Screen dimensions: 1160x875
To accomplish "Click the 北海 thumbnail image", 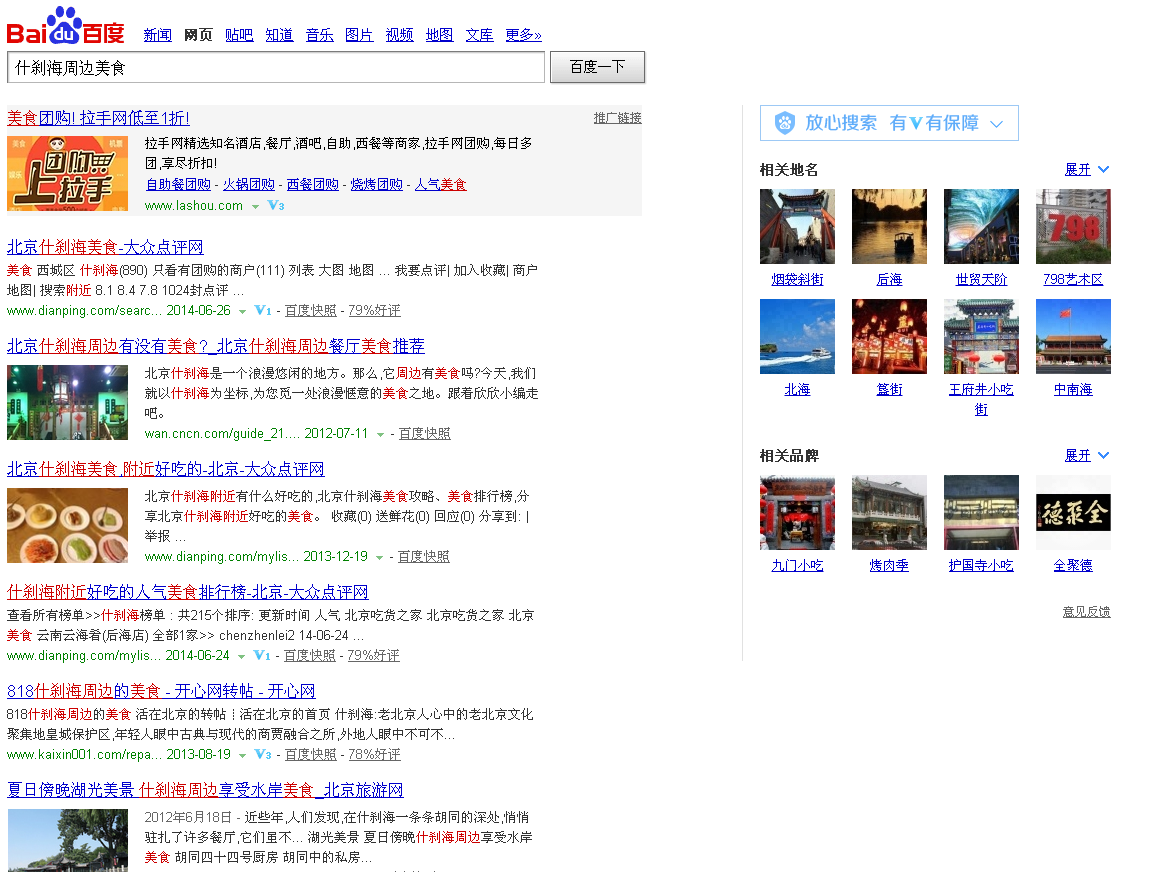I will [x=798, y=337].
